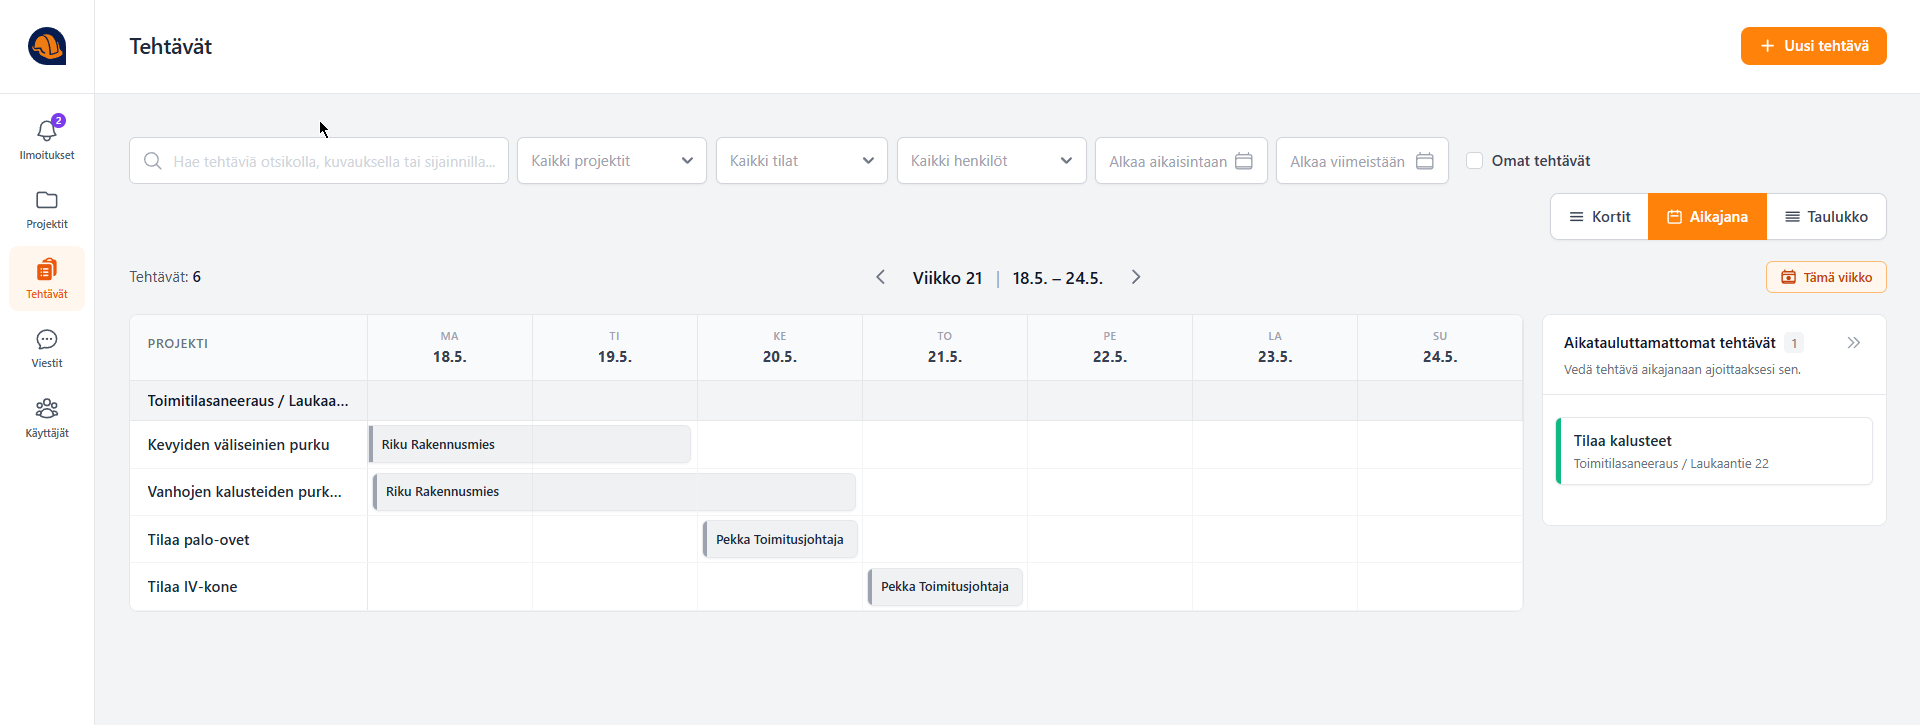Collapse the unscheduled tasks panel
Screen dimensions: 1920x725
(x=1854, y=343)
